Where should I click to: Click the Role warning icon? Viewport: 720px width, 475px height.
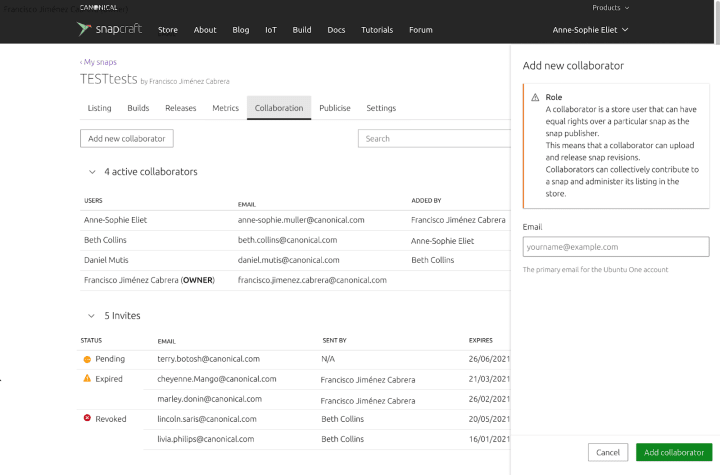[x=535, y=97]
